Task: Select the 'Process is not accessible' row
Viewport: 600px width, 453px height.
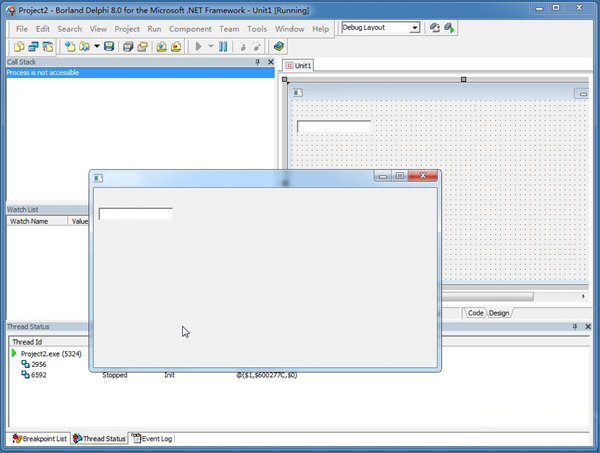Action: pos(140,73)
